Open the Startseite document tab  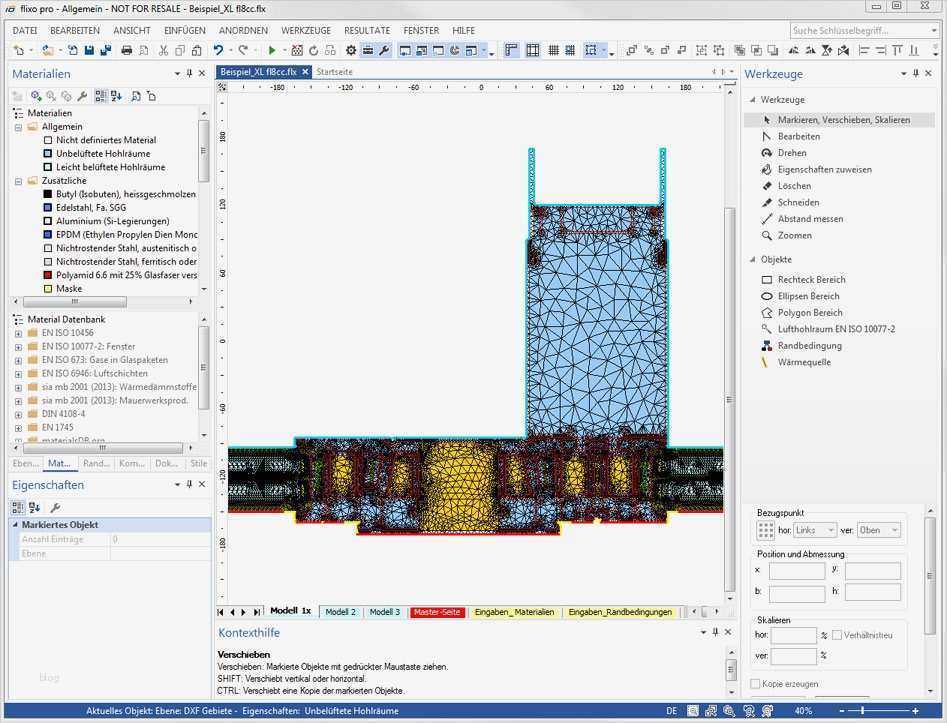tap(334, 72)
